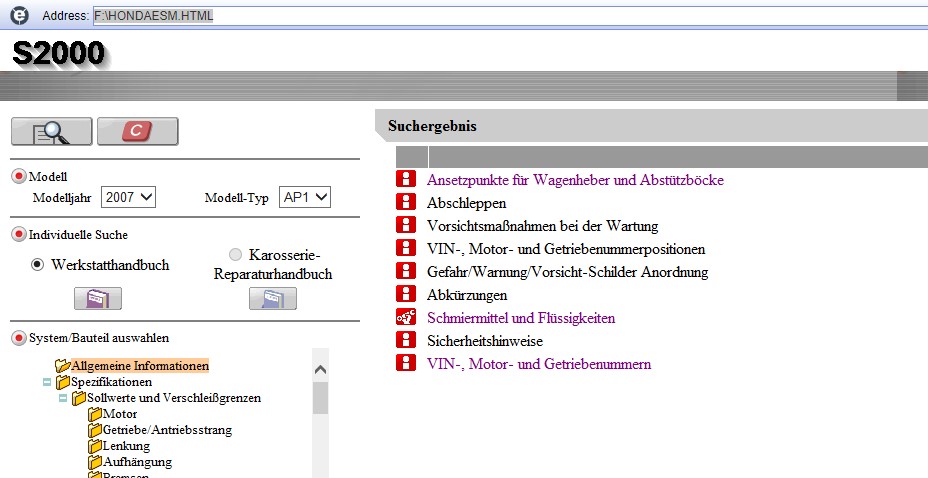Collapse the Spezifikationen tree node
The image size is (928, 478).
pos(47,382)
